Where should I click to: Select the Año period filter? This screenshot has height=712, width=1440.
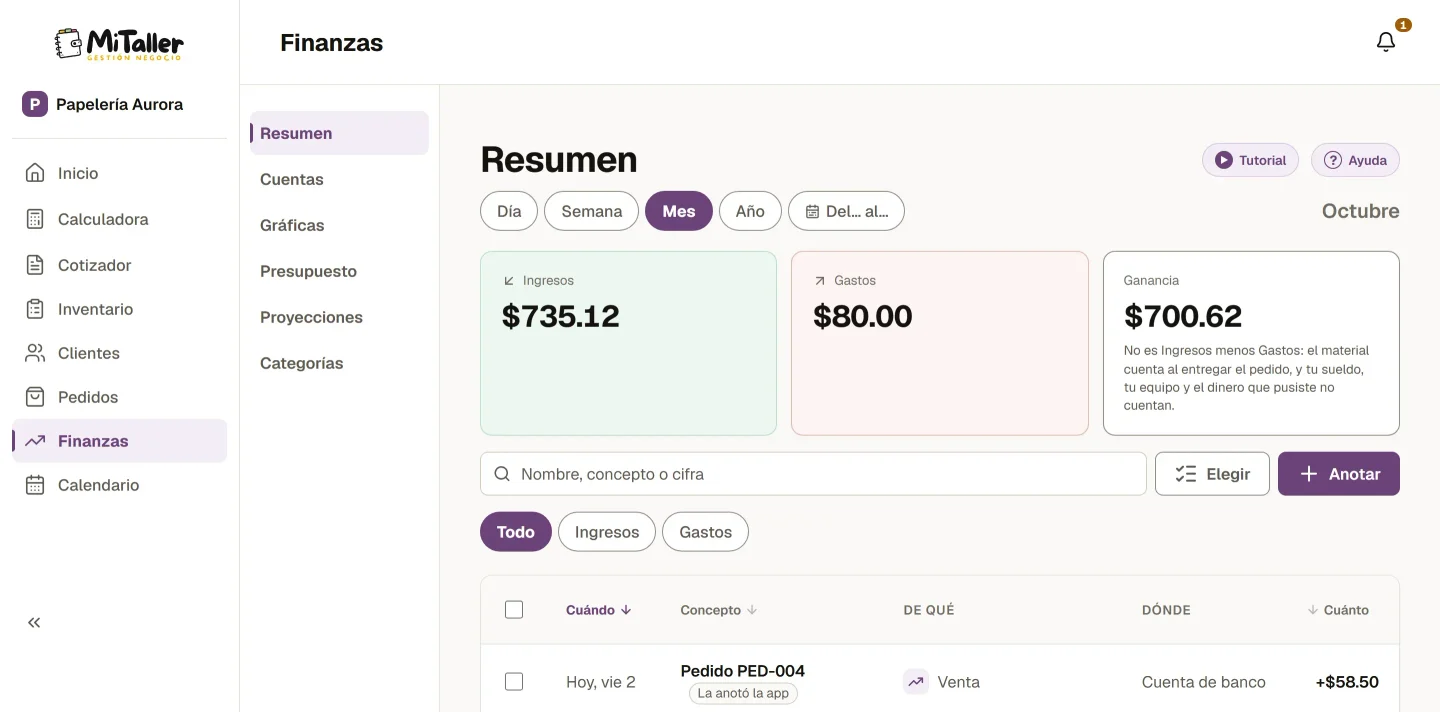tap(750, 211)
